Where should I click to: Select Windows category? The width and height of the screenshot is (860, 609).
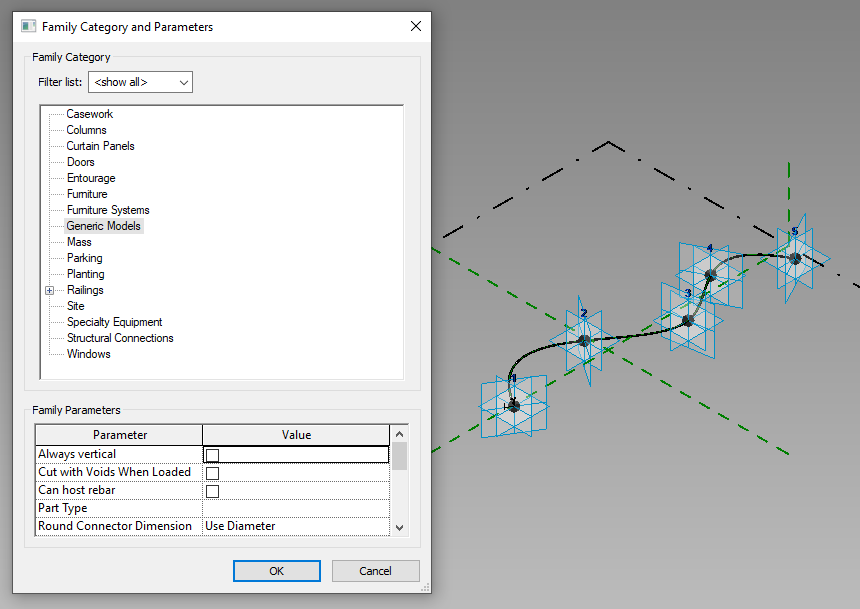(x=88, y=354)
